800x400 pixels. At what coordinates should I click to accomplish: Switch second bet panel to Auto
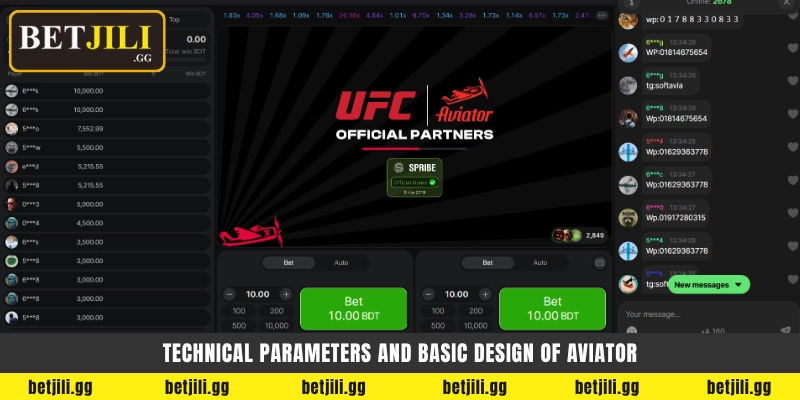pyautogui.click(x=540, y=263)
